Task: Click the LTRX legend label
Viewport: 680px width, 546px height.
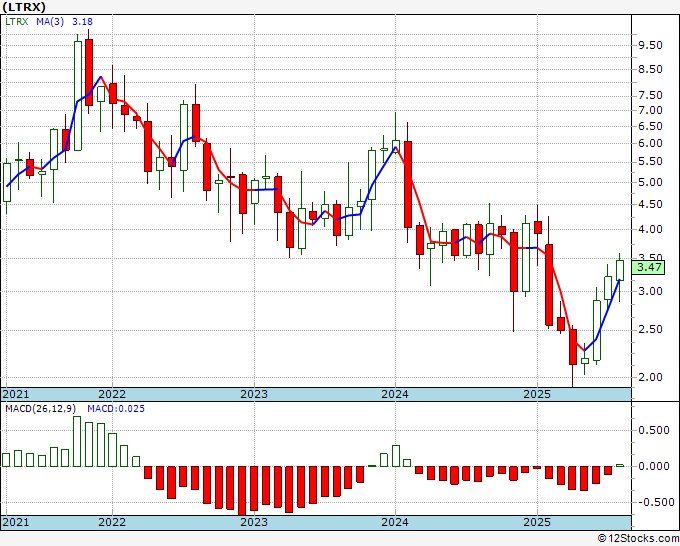Action: 17,22
